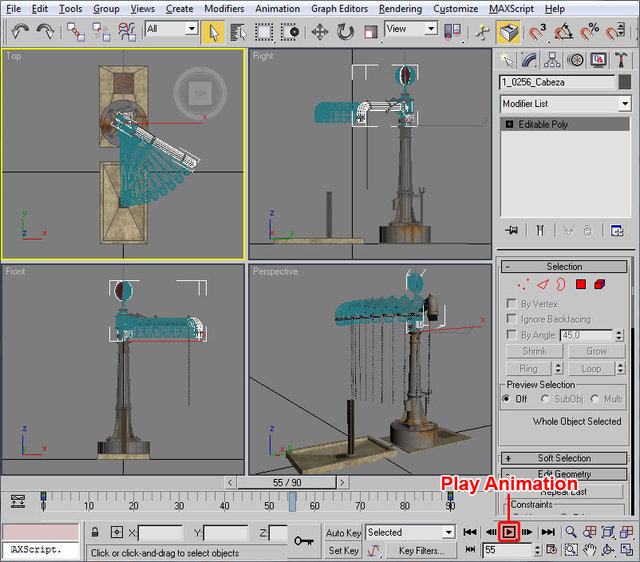The height and width of the screenshot is (562, 640).
Task: Choose Polygon sub-object selection mode
Action: [x=580, y=285]
